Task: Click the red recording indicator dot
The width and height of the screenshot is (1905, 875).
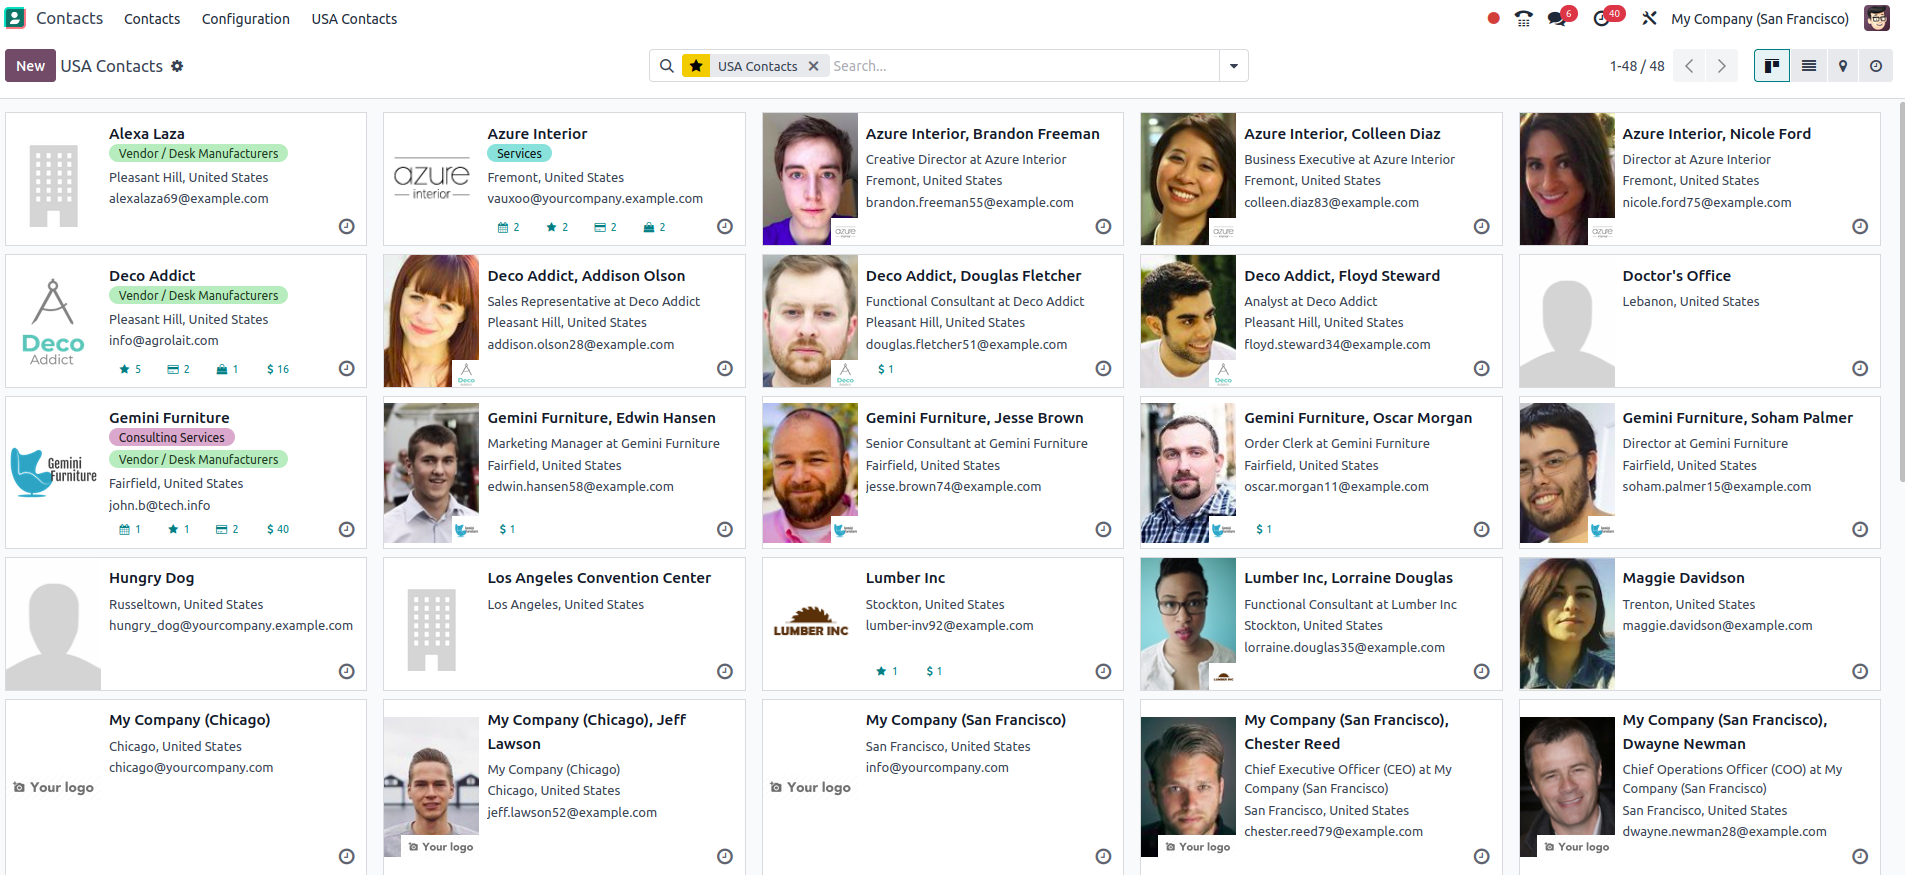Action: (x=1493, y=18)
